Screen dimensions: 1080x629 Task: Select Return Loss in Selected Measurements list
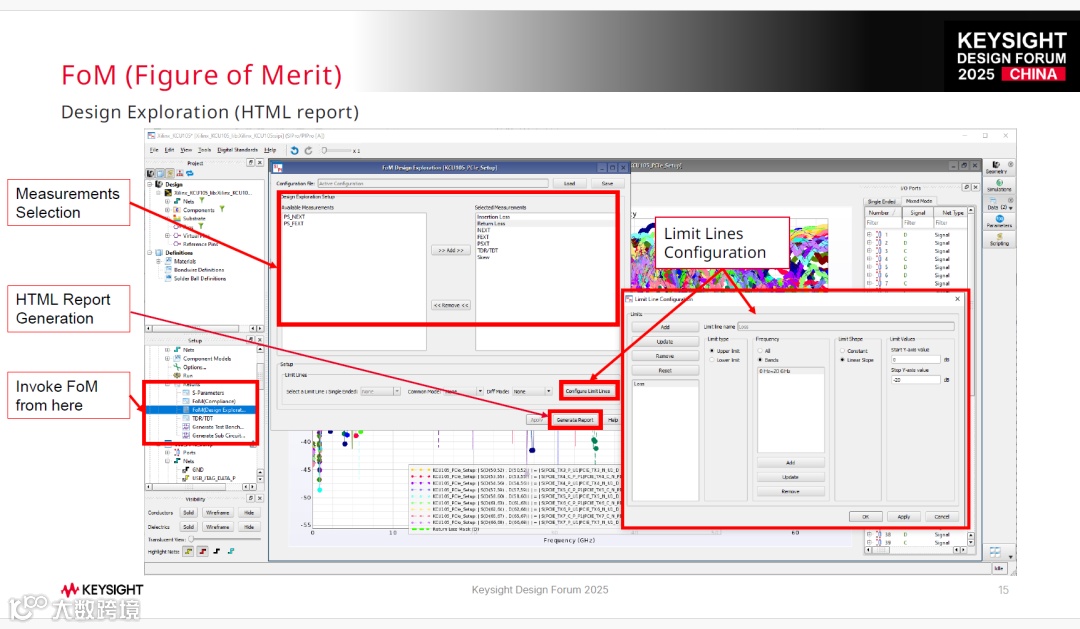click(491, 223)
